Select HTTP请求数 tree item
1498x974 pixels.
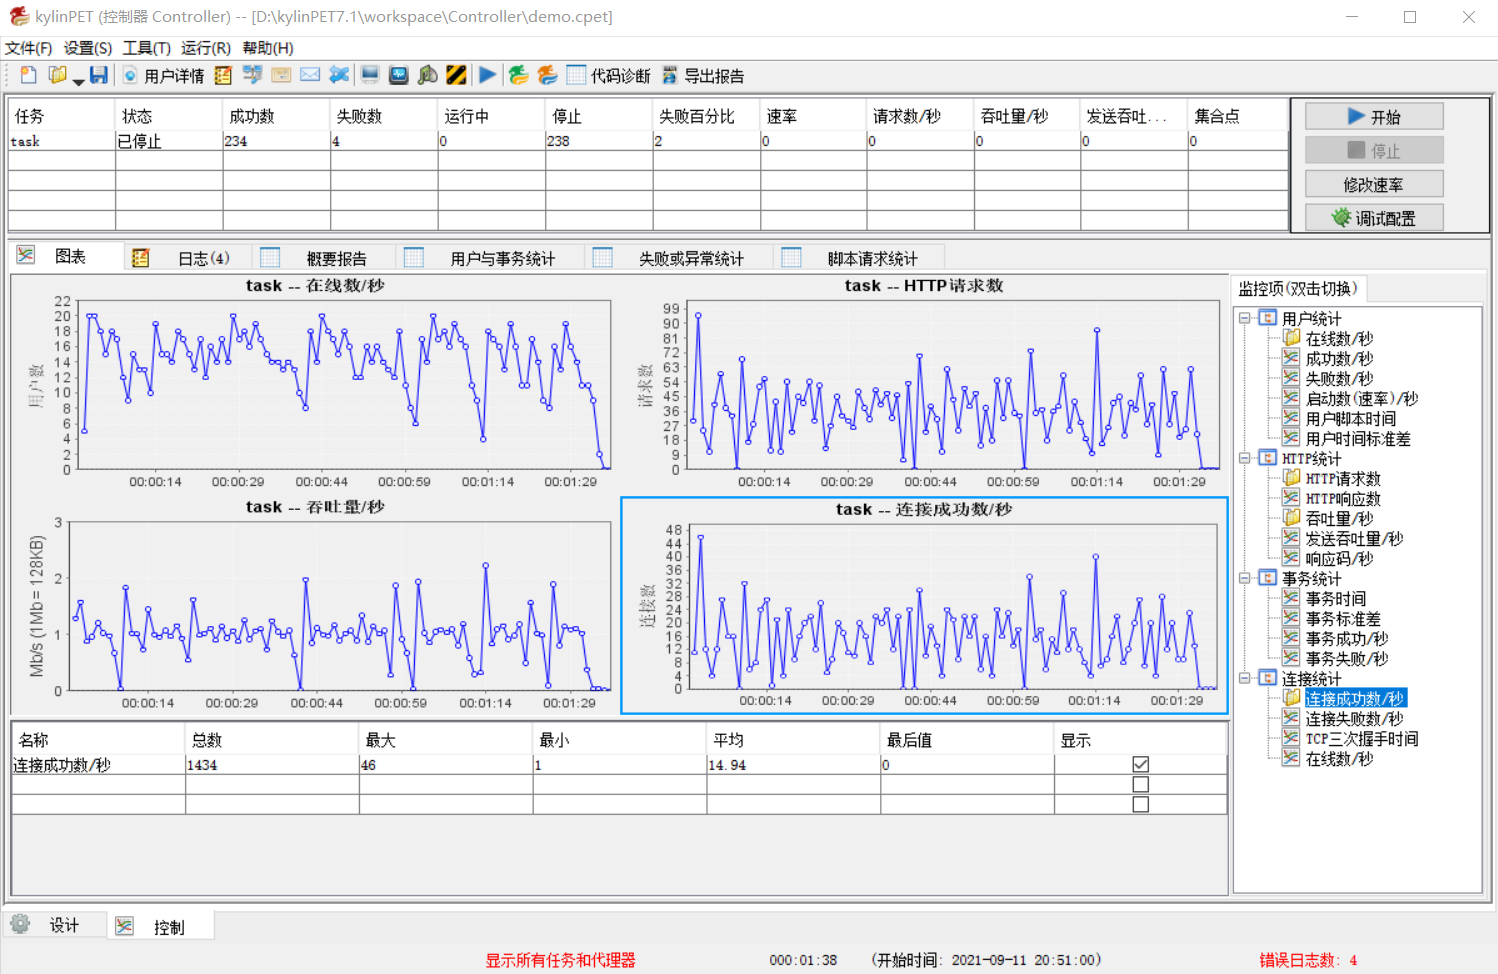pyautogui.click(x=1343, y=478)
